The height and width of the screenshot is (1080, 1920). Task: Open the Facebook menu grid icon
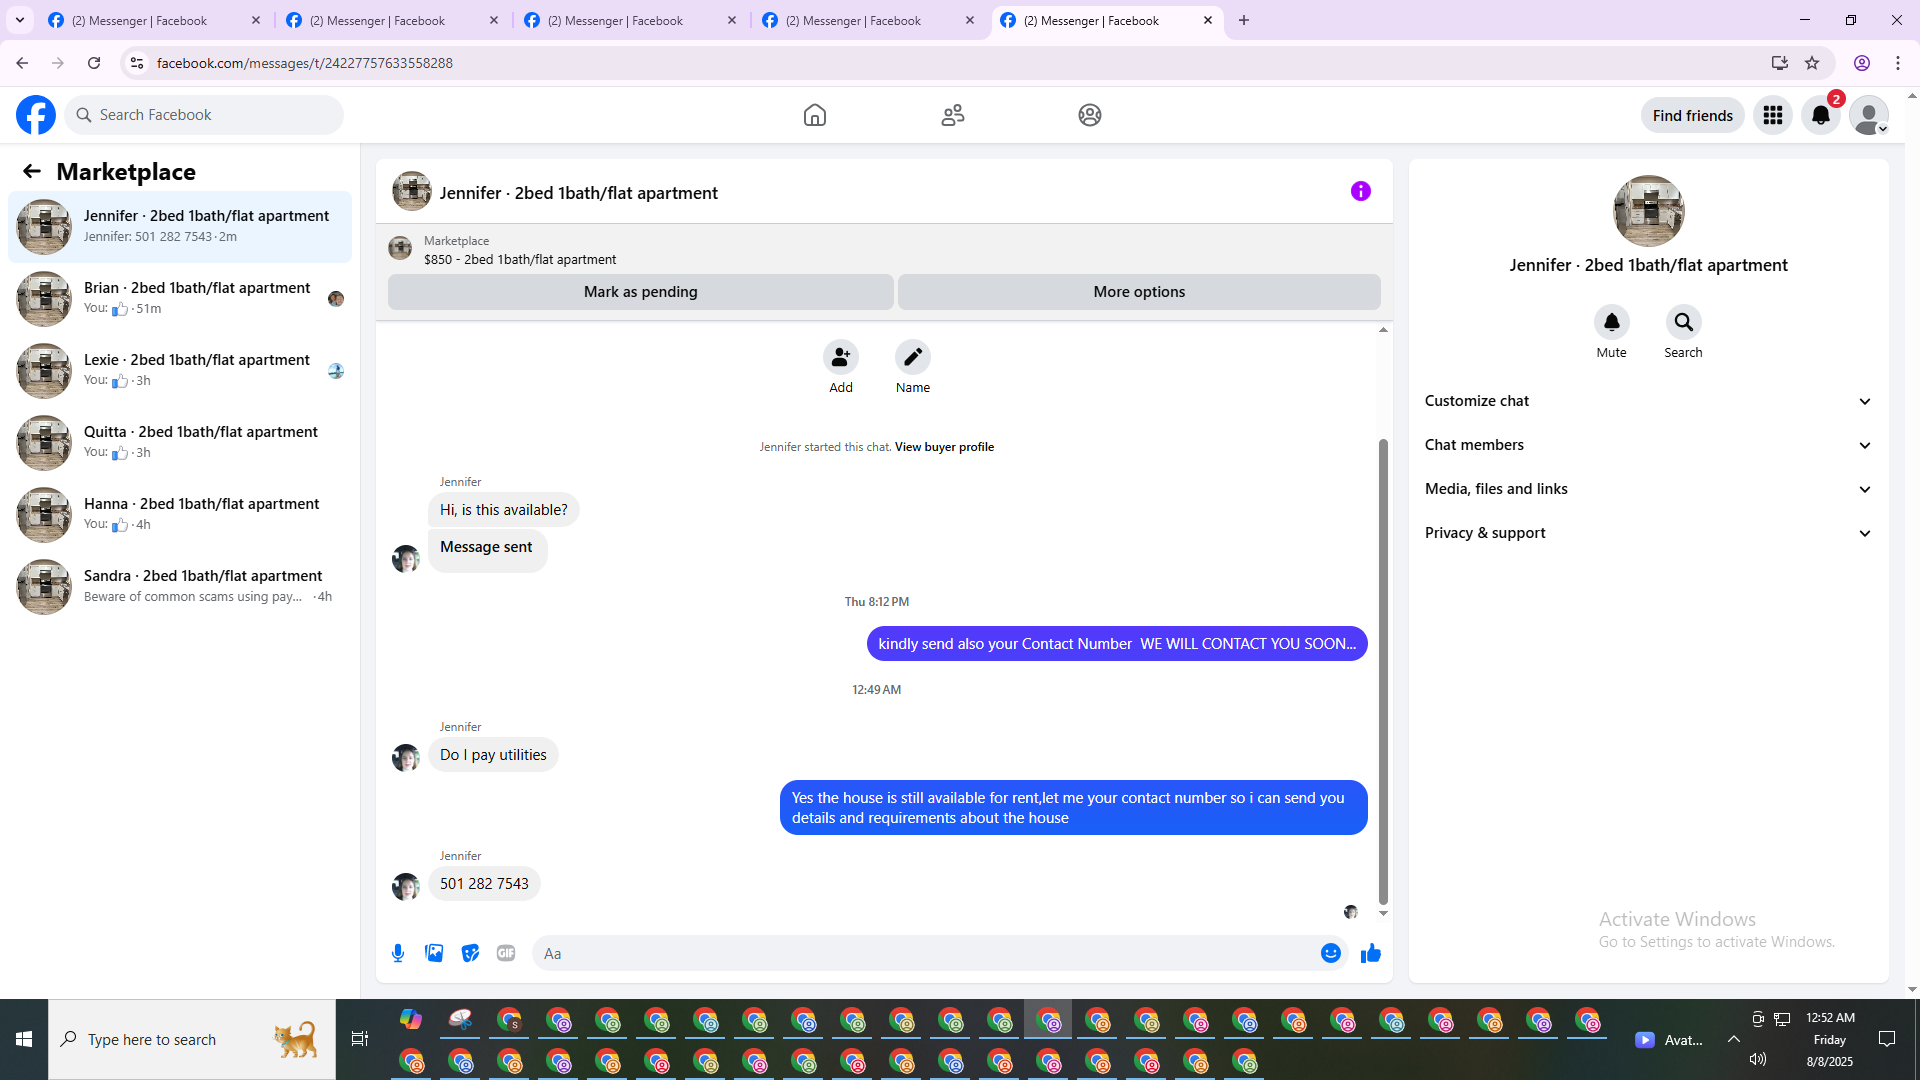coord(1773,115)
